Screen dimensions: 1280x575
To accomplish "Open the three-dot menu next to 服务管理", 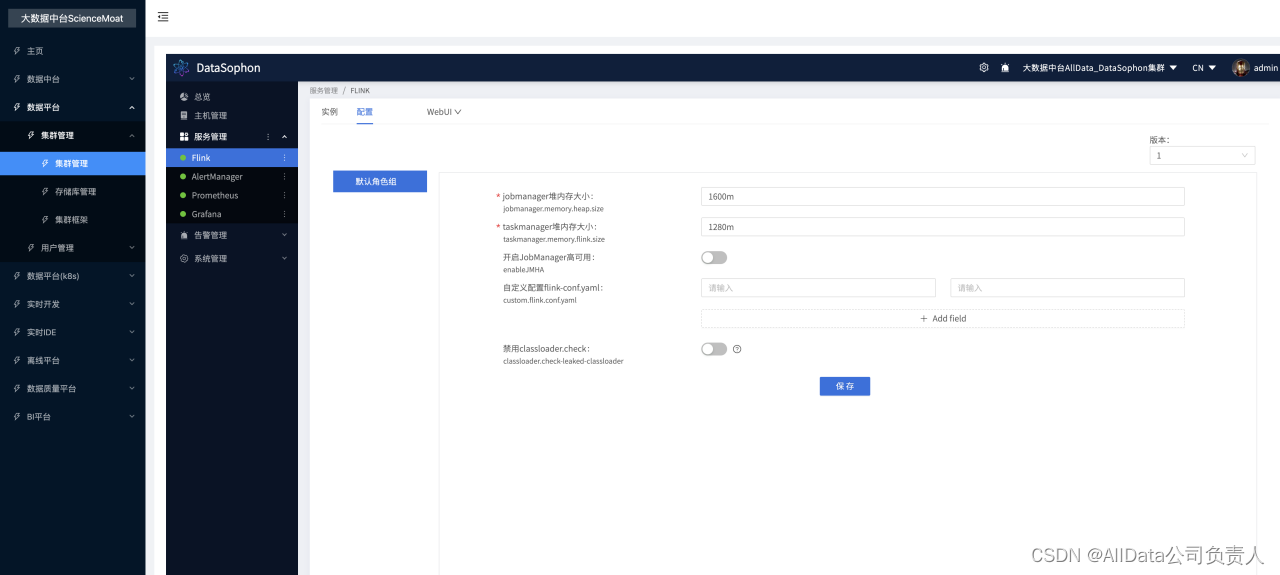I will pos(268,137).
